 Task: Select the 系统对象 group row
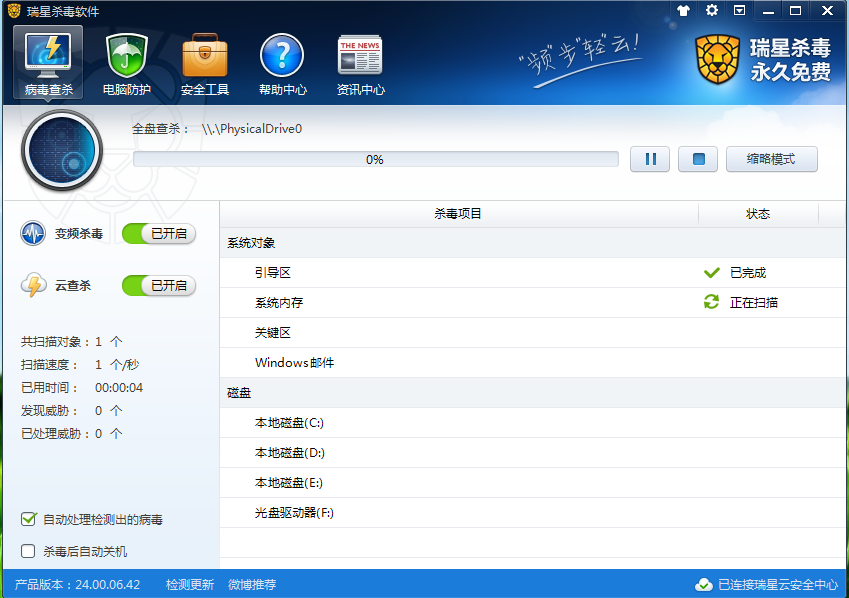[x=532, y=243]
